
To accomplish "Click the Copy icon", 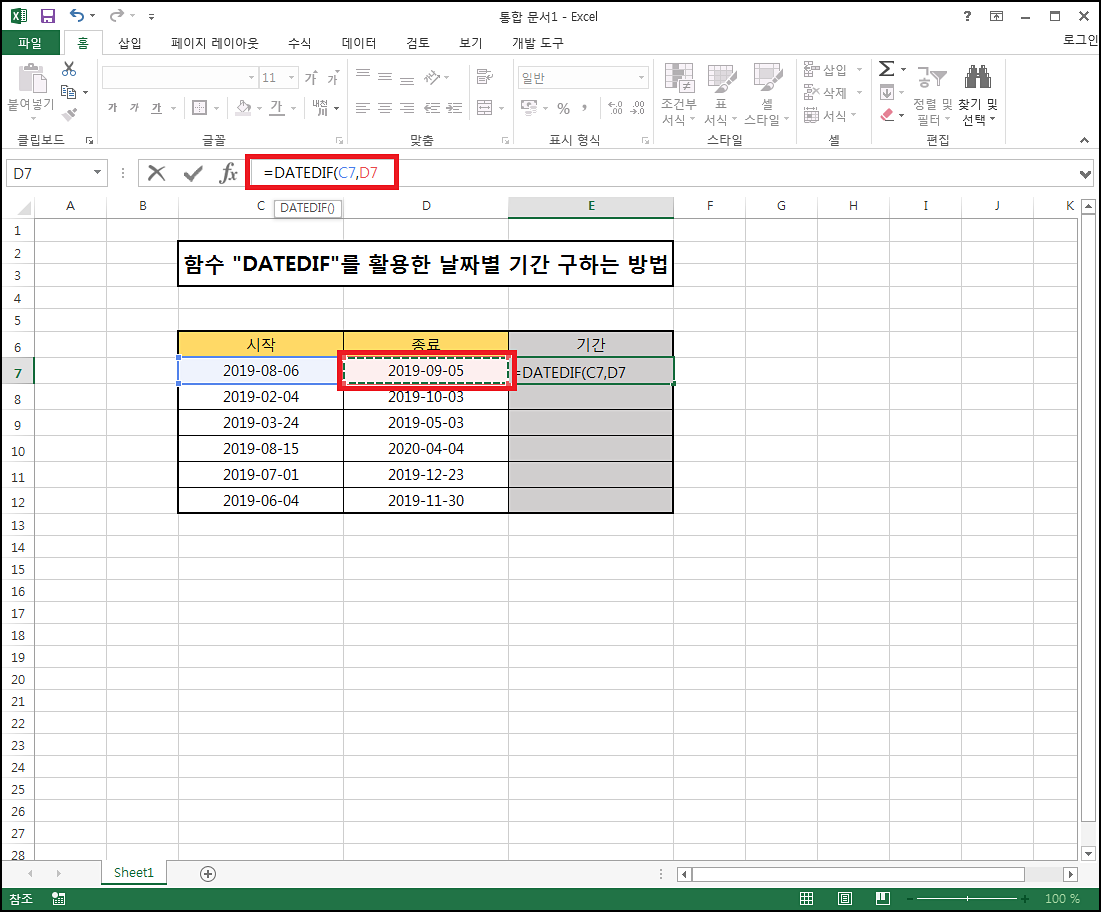I will pyautogui.click(x=68, y=92).
